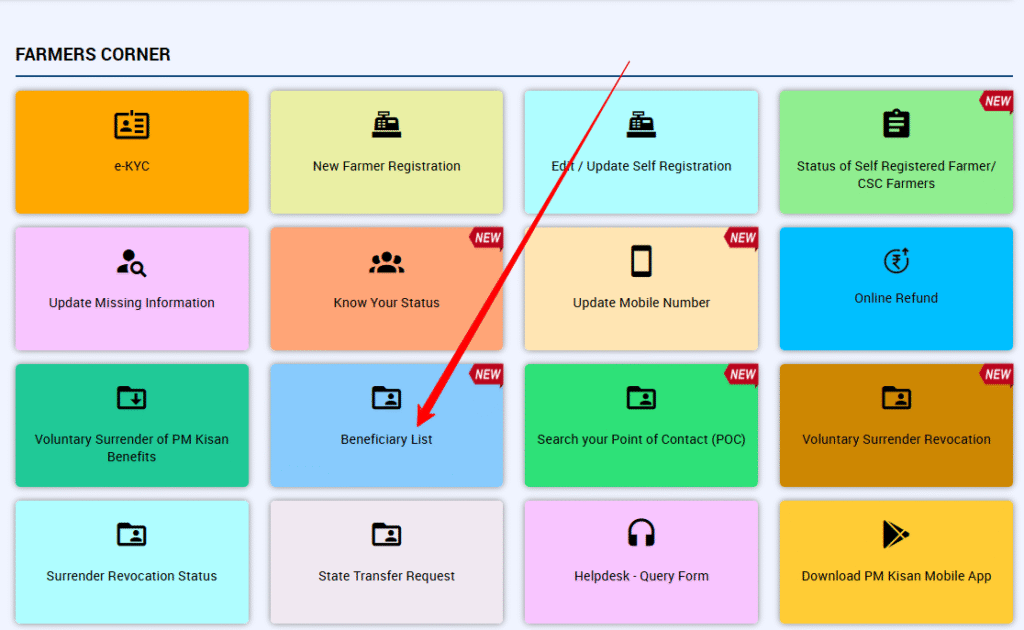Click the folder download icon for Voluntary Surrender
The image size is (1024, 630).
[131, 398]
